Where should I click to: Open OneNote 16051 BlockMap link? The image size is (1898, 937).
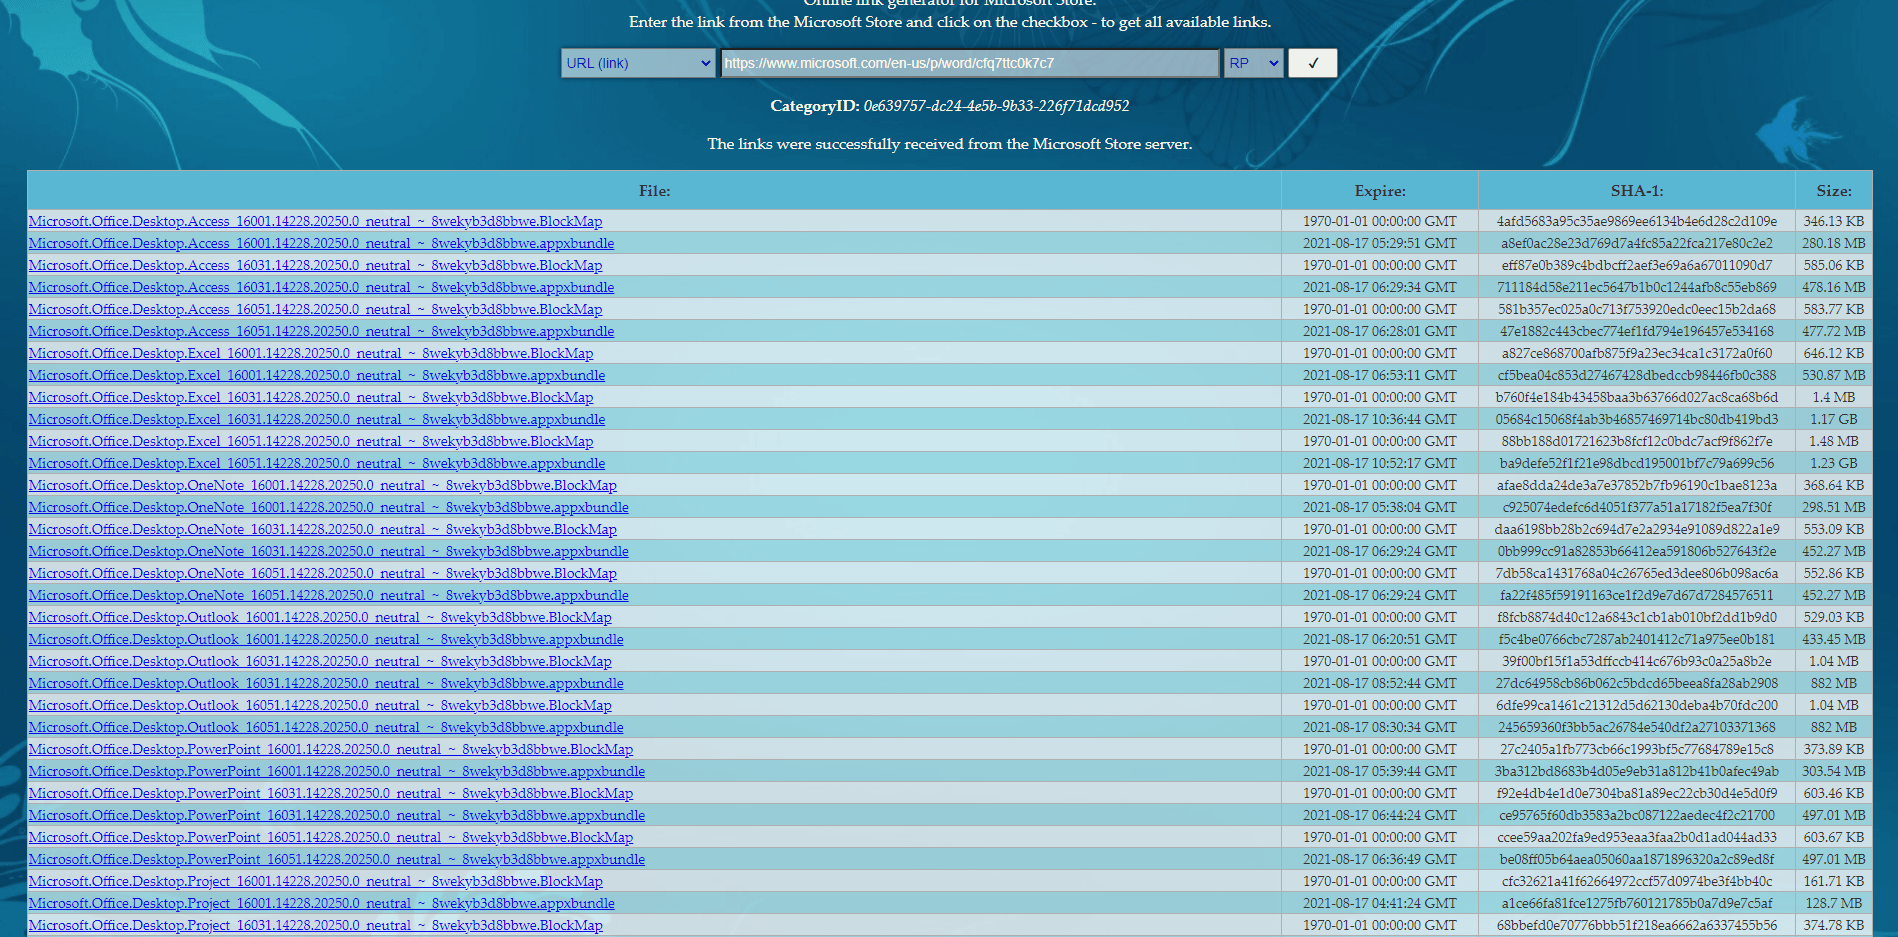pyautogui.click(x=323, y=573)
